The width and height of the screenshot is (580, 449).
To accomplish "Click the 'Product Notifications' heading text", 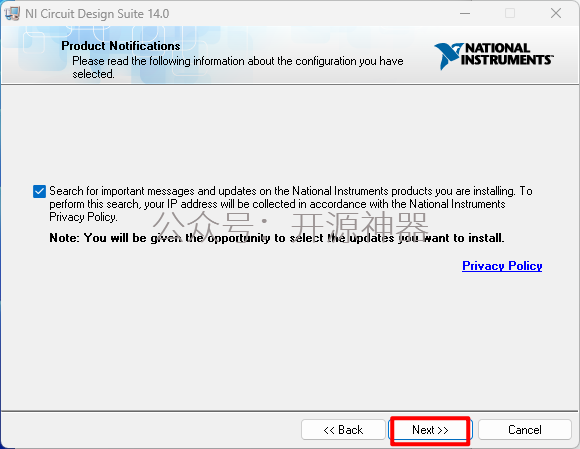I will [x=121, y=46].
